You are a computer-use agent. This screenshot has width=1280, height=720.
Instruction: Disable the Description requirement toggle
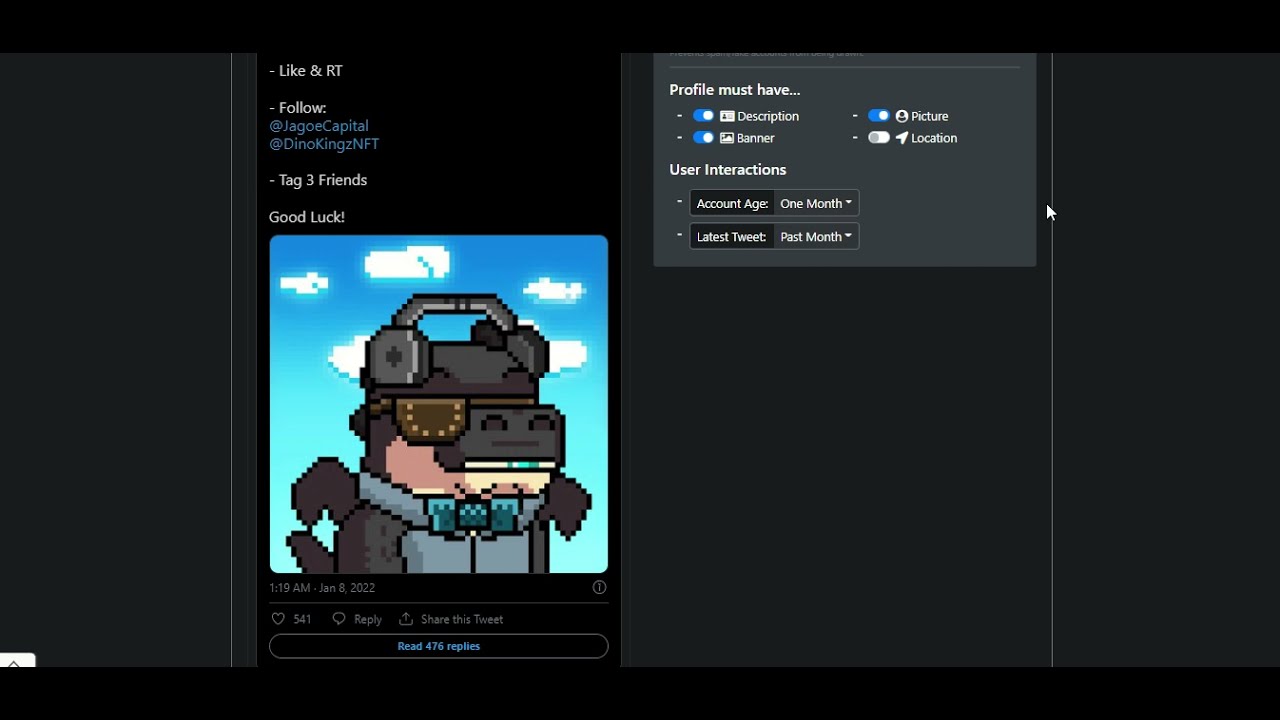pyautogui.click(x=703, y=116)
